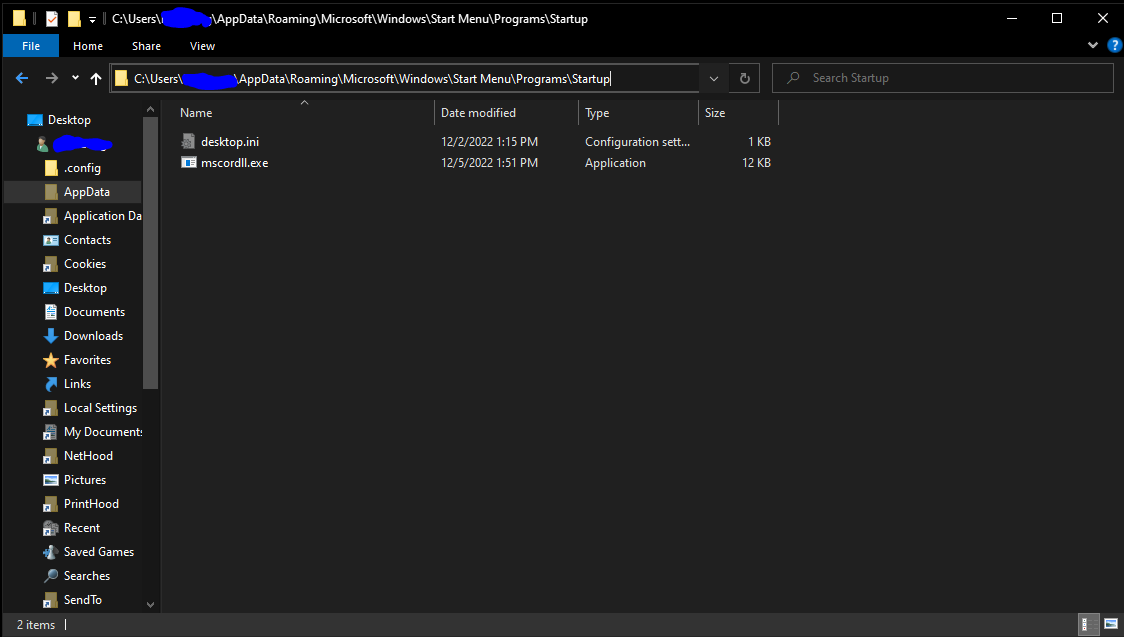Viewport: 1124px width, 638px height.
Task: Go up one folder level
Action: coord(96,78)
